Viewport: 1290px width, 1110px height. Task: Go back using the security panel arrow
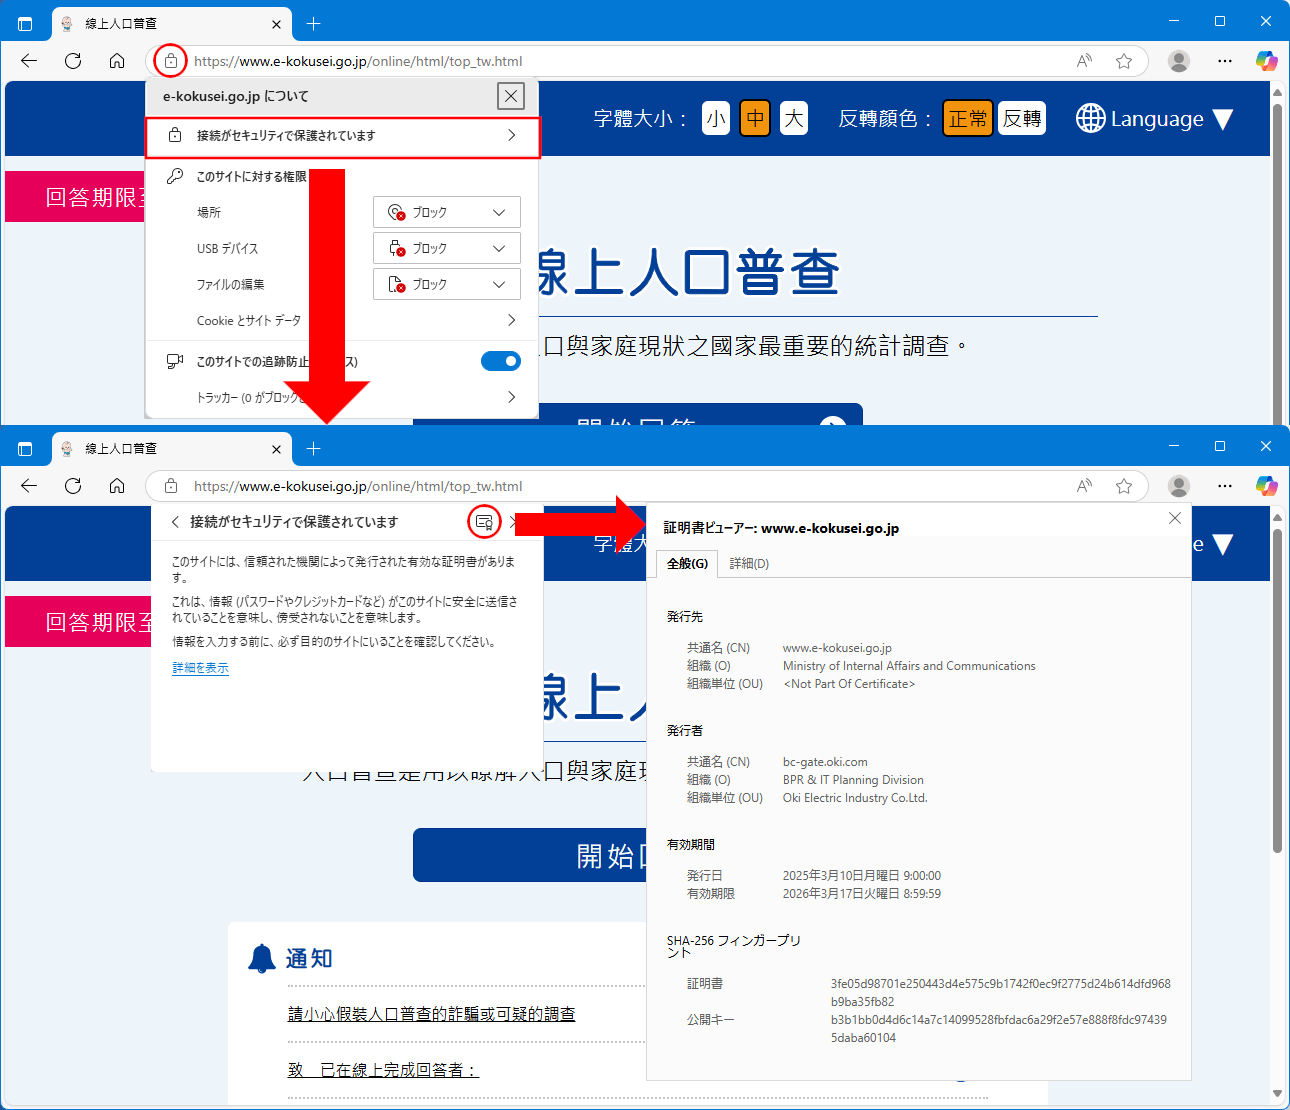pos(175,522)
